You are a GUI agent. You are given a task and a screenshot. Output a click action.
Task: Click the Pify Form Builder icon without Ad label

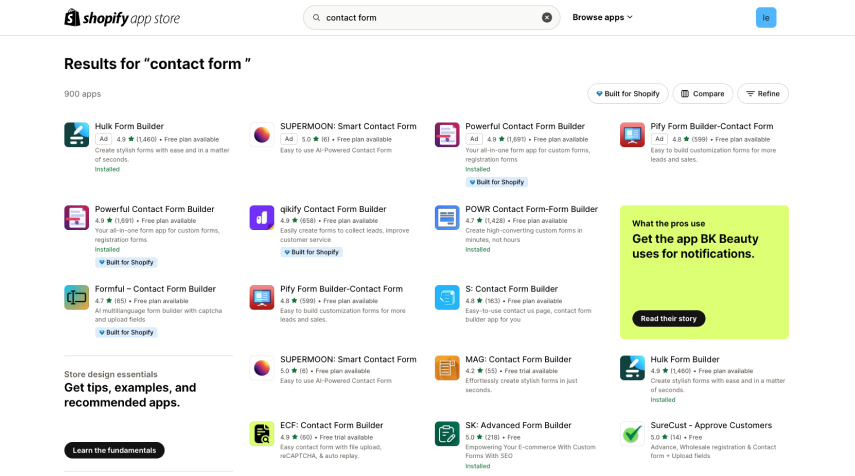click(262, 297)
